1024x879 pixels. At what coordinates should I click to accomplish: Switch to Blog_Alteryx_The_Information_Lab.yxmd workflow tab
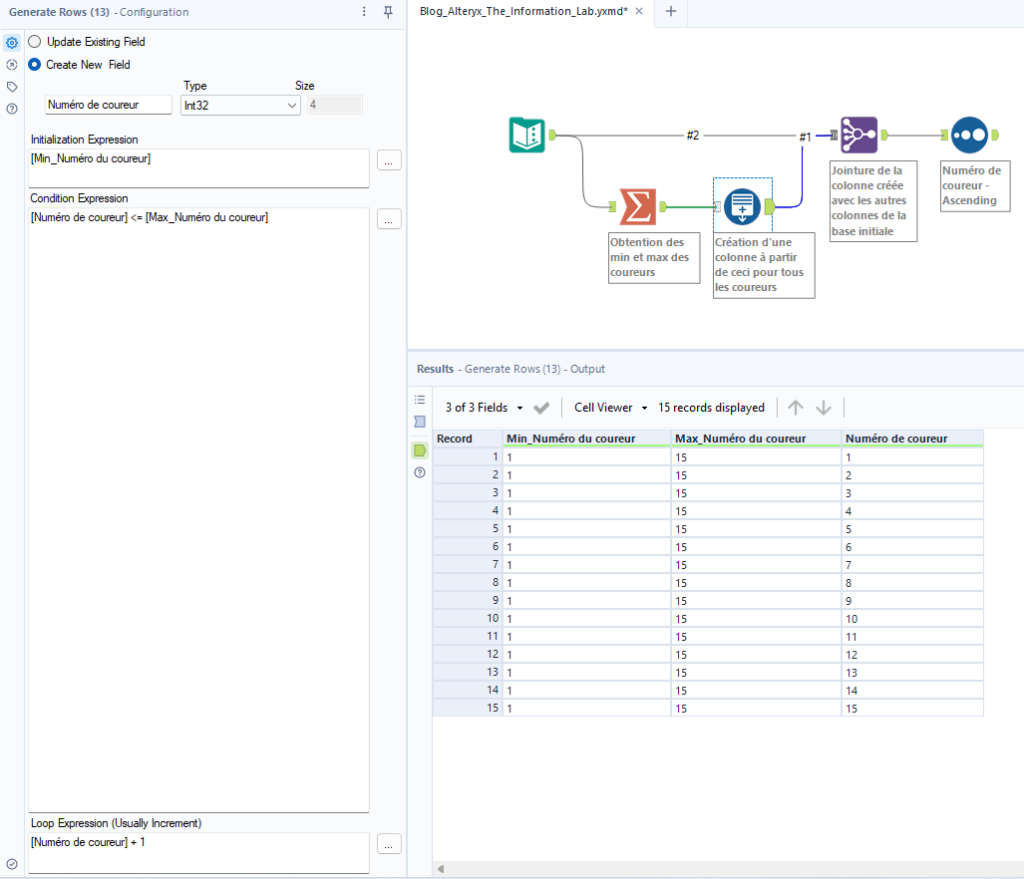click(x=524, y=11)
